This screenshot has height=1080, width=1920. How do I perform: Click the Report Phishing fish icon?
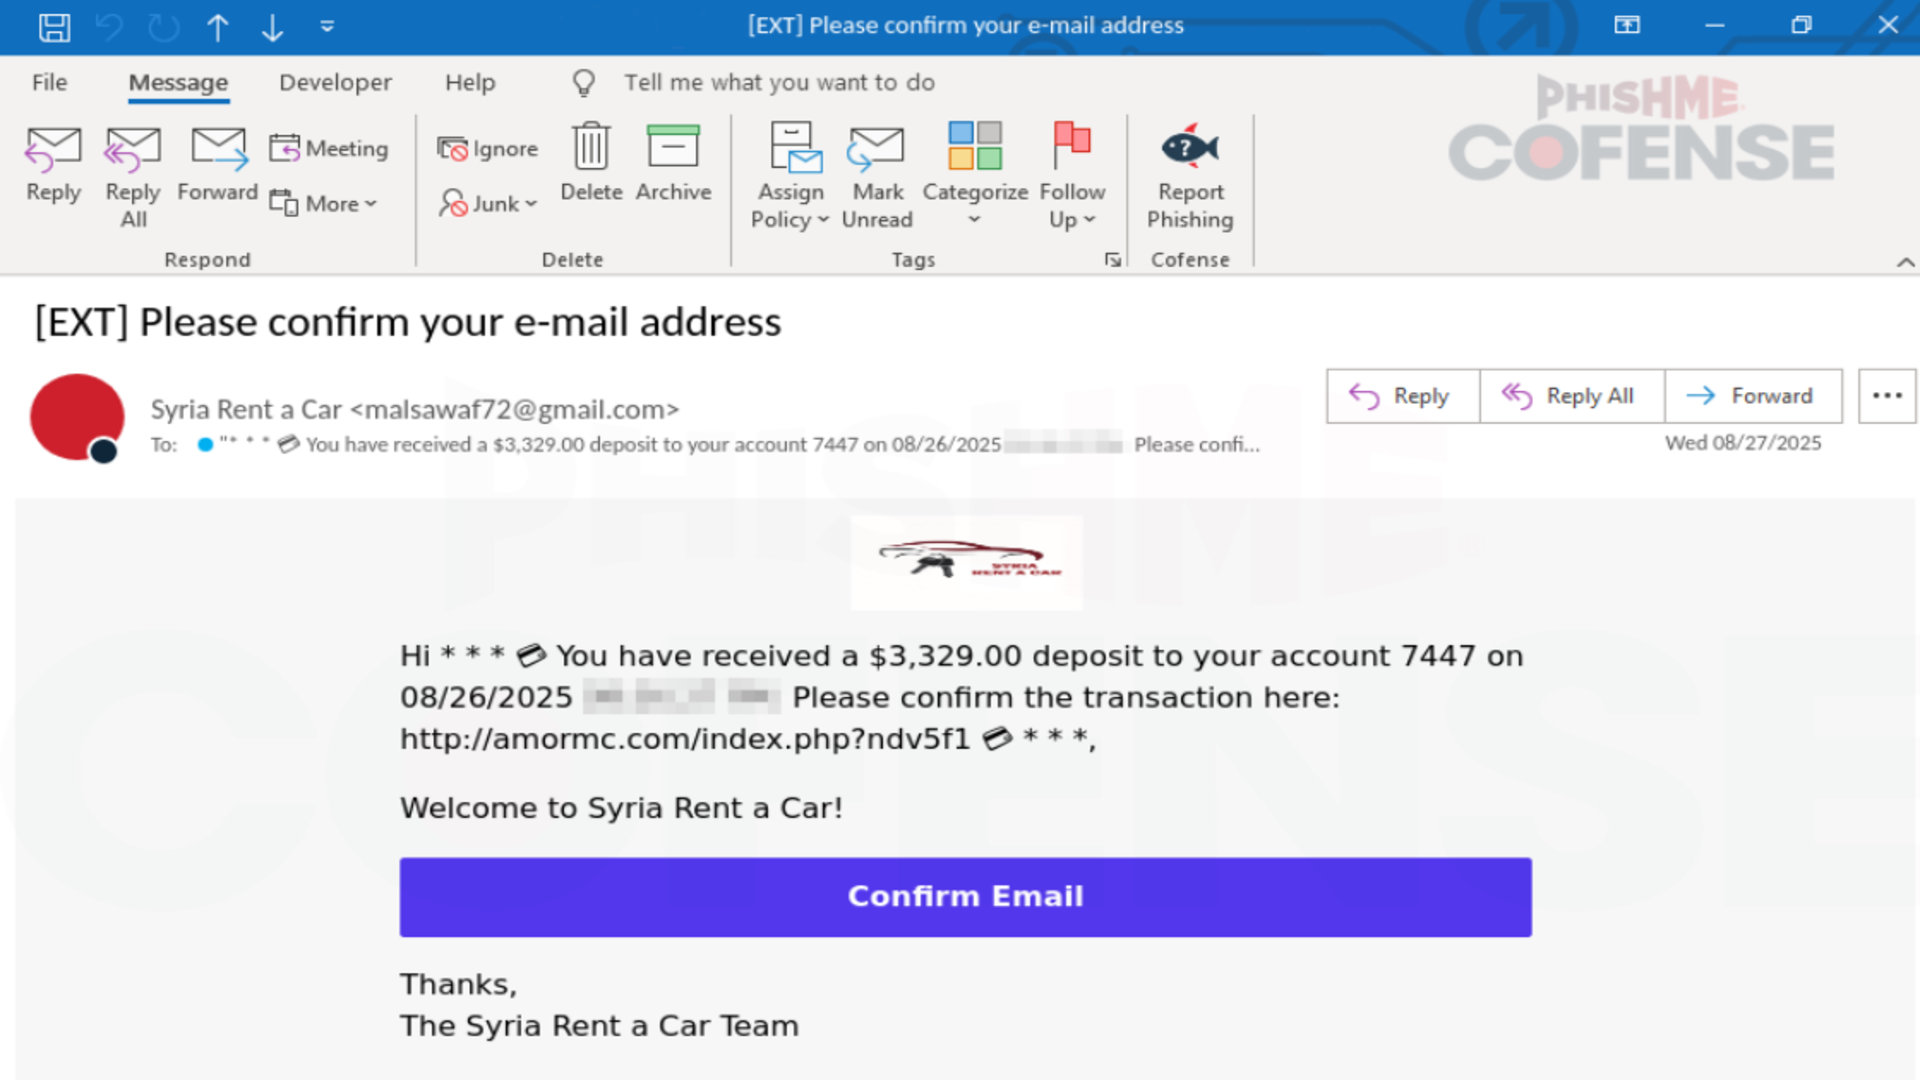pyautogui.click(x=1190, y=146)
